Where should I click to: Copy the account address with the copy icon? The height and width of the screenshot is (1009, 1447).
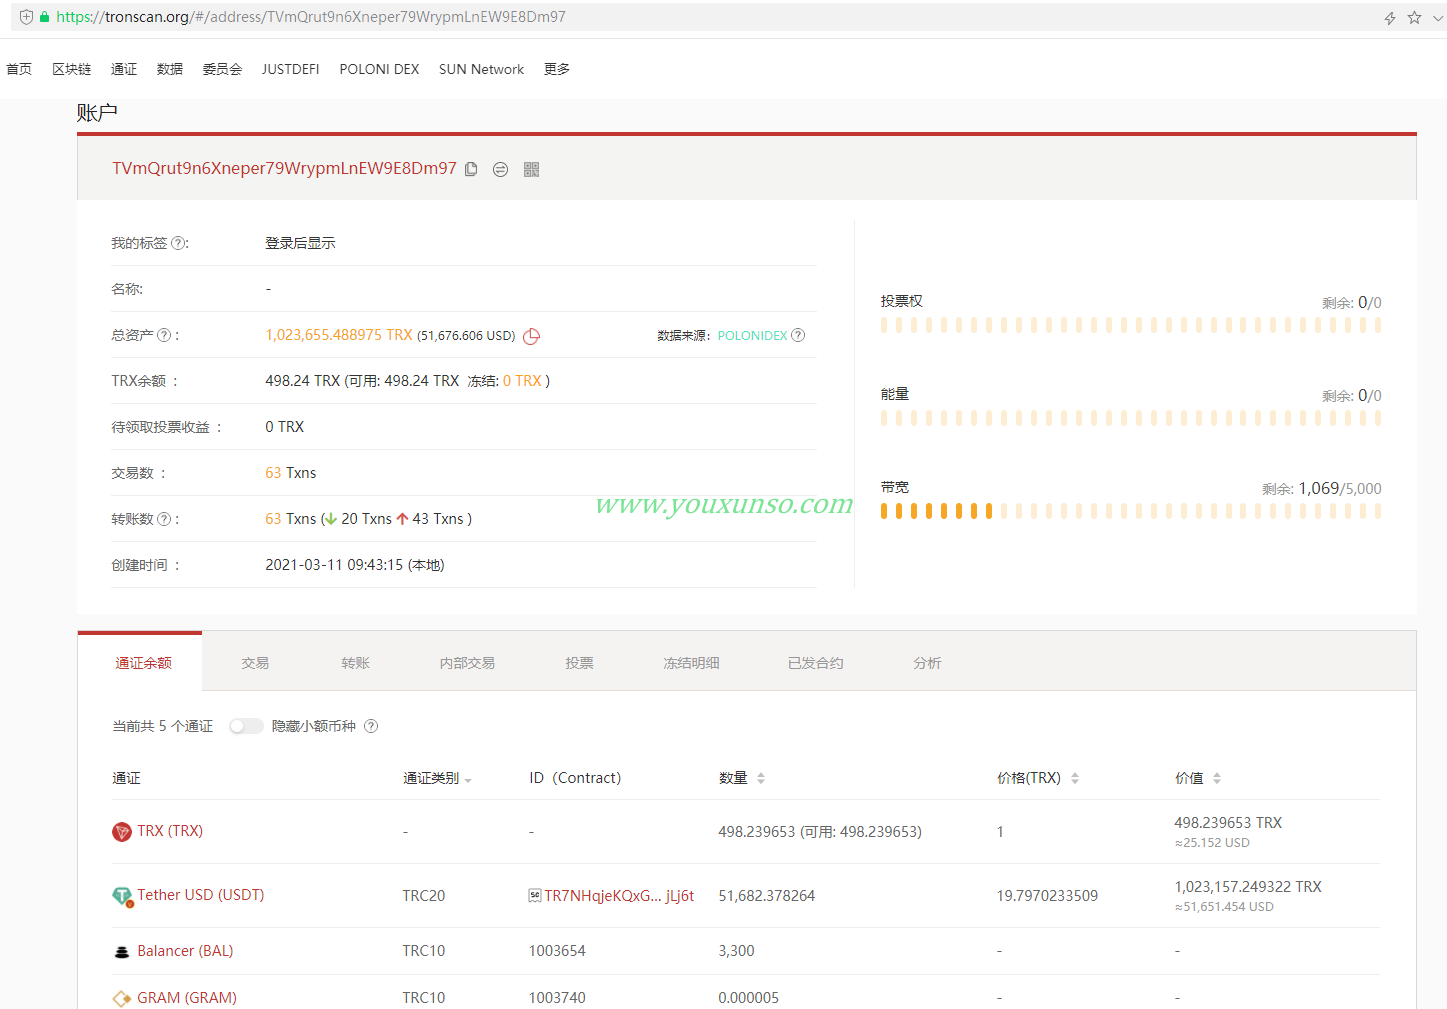click(471, 169)
